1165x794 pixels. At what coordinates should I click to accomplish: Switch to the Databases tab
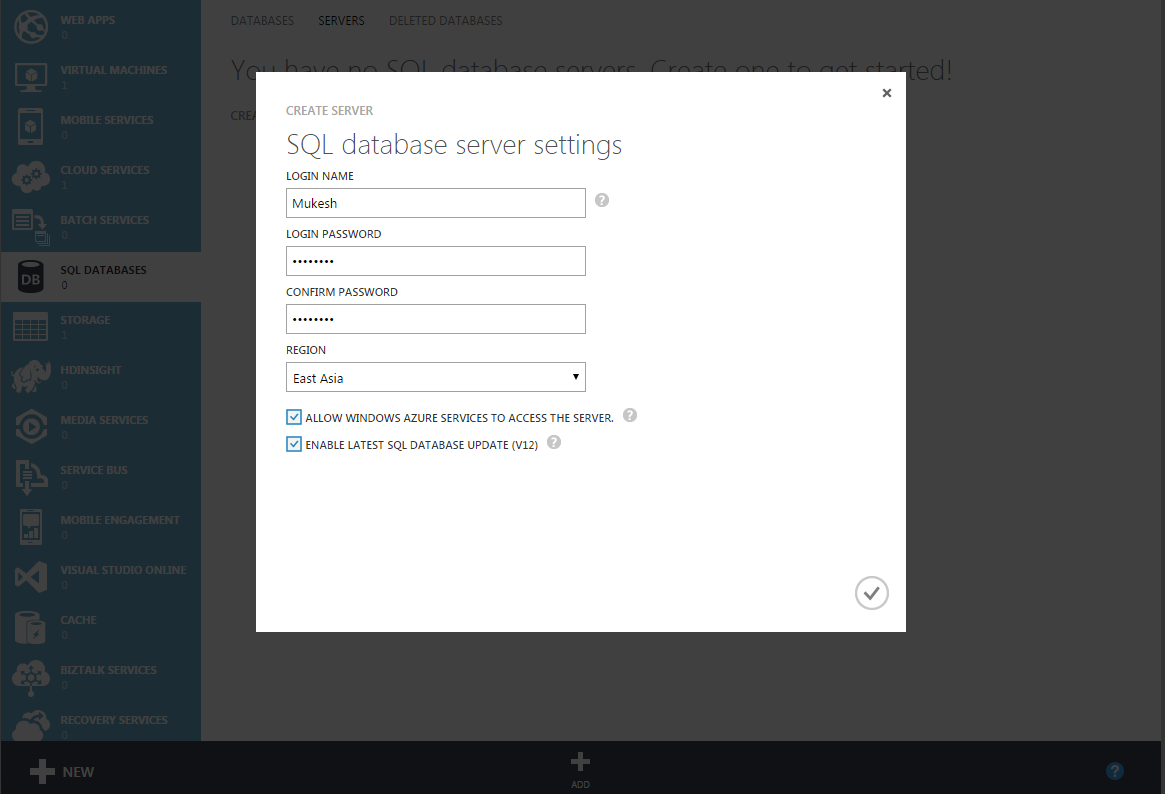point(262,21)
